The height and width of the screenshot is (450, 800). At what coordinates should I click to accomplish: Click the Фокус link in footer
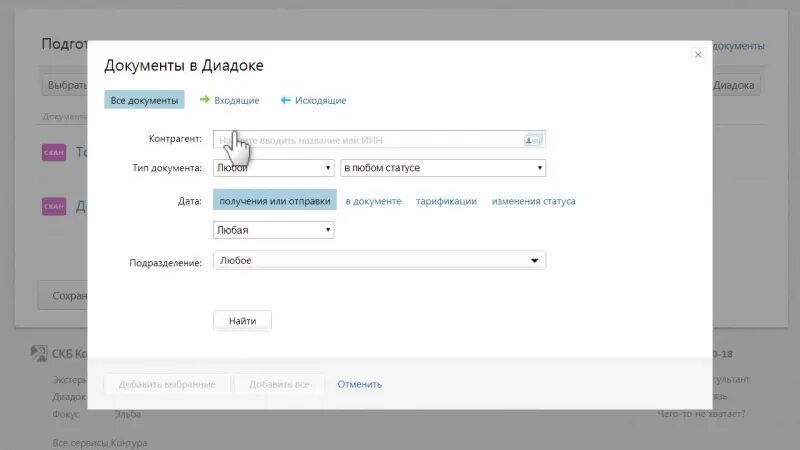coord(66,414)
